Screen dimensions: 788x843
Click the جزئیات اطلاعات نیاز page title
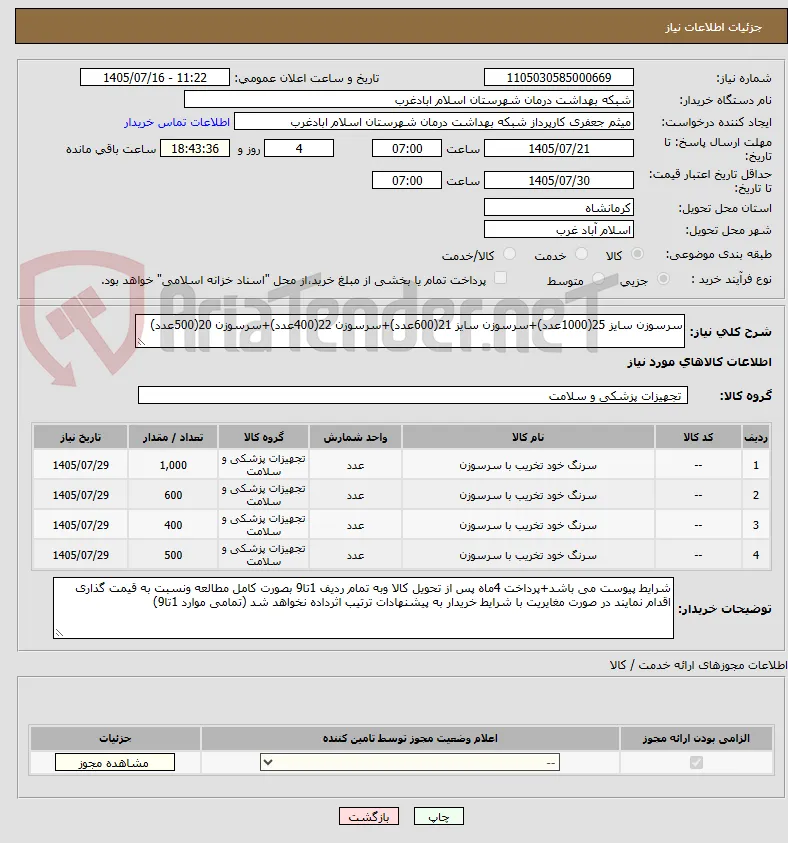coord(713,27)
